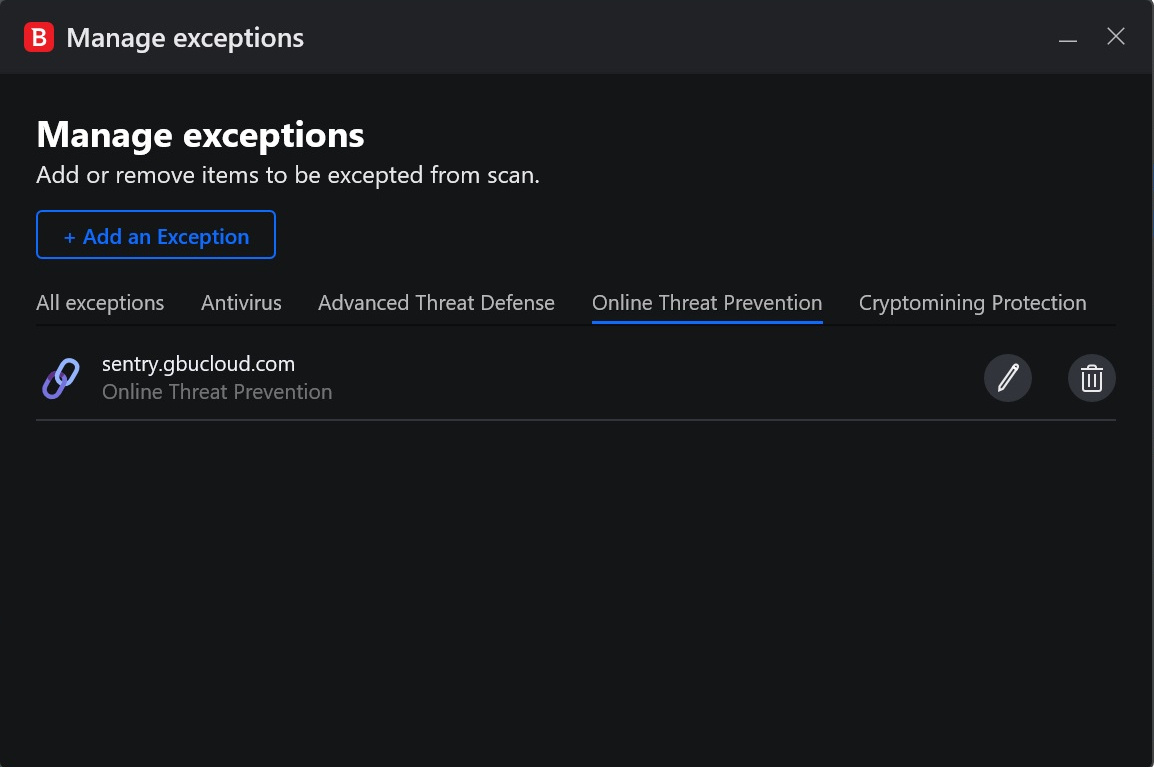Click the red Bitdefender B logo
The image size is (1154, 767).
[x=39, y=38]
